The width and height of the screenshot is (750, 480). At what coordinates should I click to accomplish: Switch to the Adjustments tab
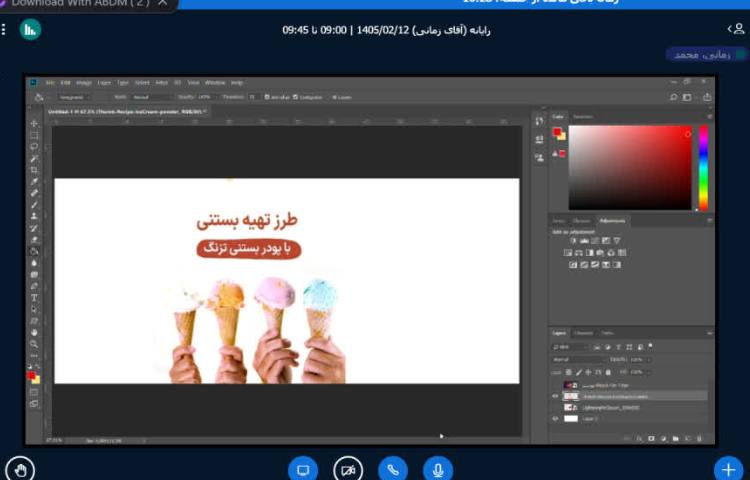tap(612, 221)
